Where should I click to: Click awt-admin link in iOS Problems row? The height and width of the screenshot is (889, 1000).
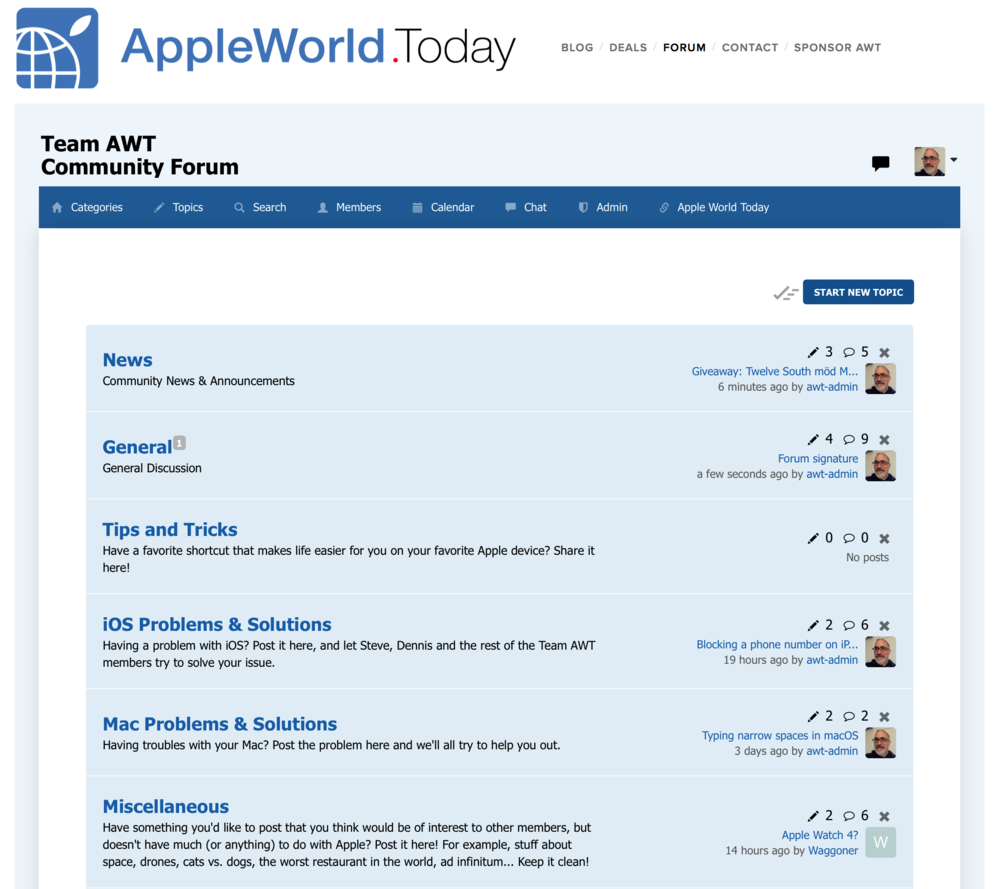click(832, 660)
